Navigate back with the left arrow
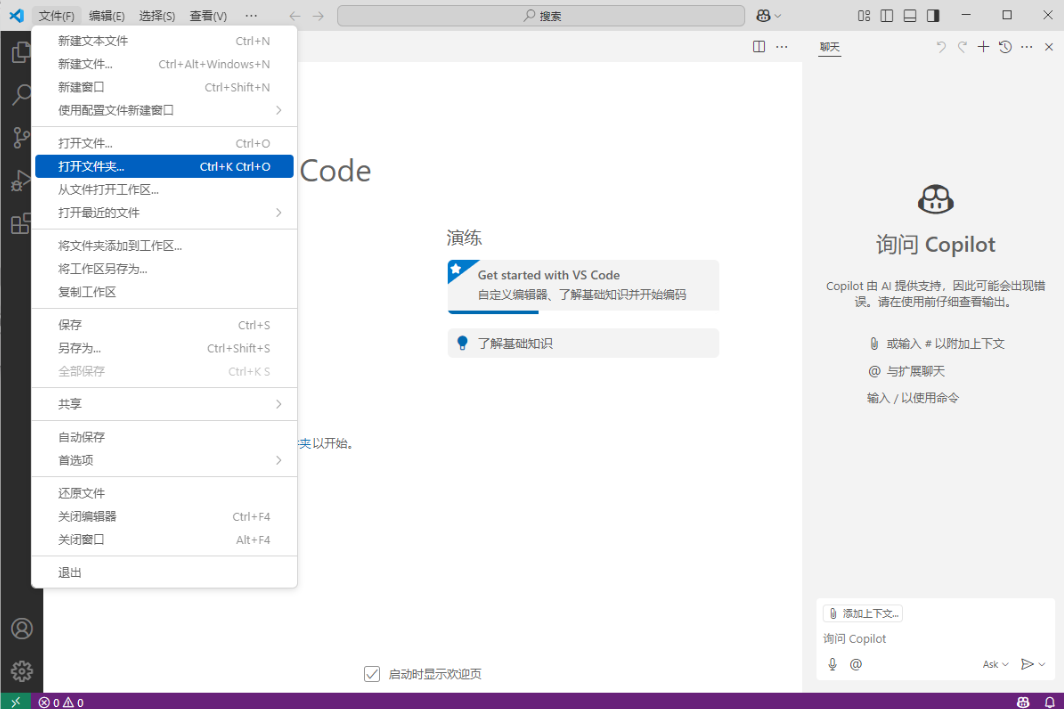The width and height of the screenshot is (1064, 709). (294, 16)
